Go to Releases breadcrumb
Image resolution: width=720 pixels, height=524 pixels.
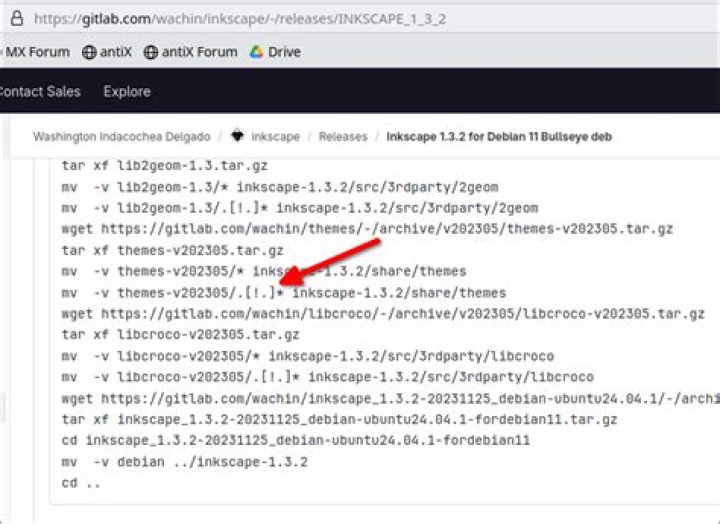pos(343,137)
